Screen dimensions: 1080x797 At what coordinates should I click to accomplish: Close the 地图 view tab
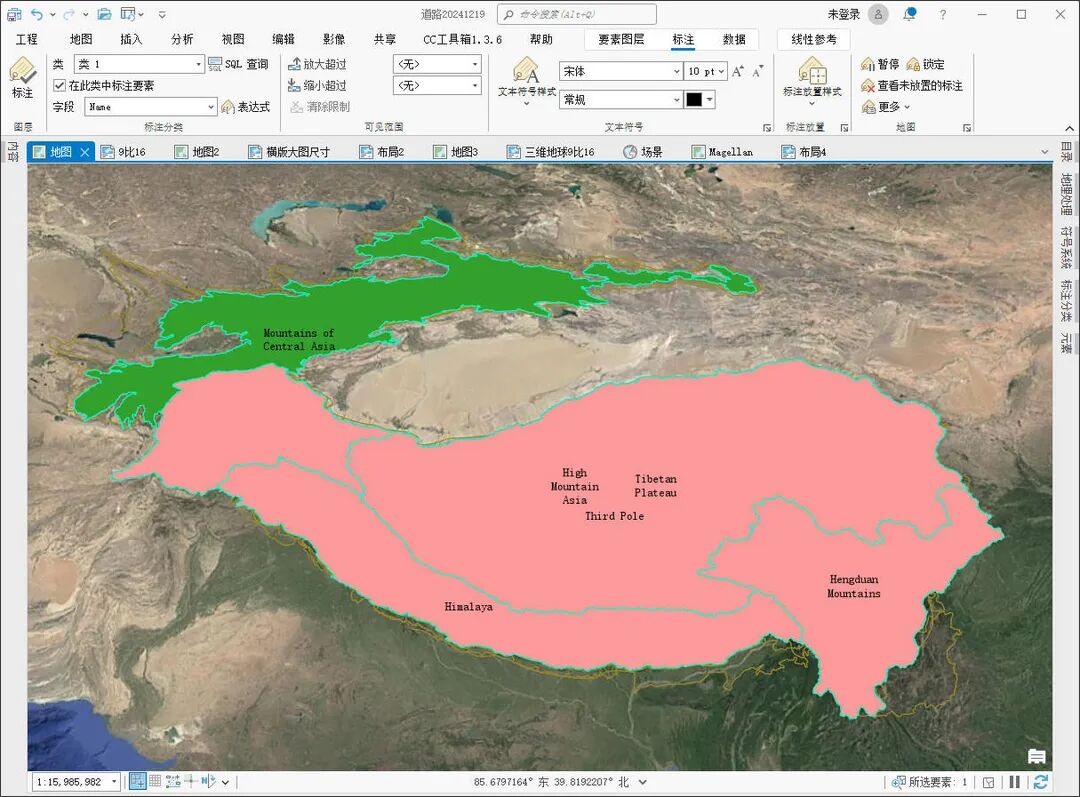pyautogui.click(x=85, y=152)
